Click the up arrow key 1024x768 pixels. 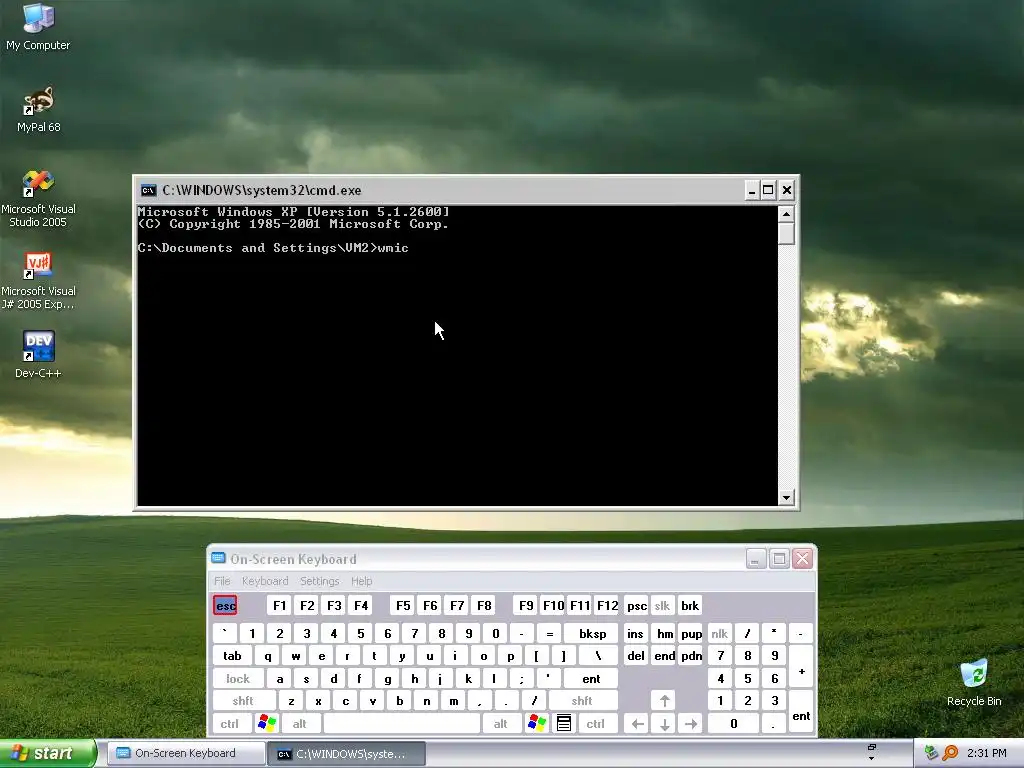click(664, 701)
